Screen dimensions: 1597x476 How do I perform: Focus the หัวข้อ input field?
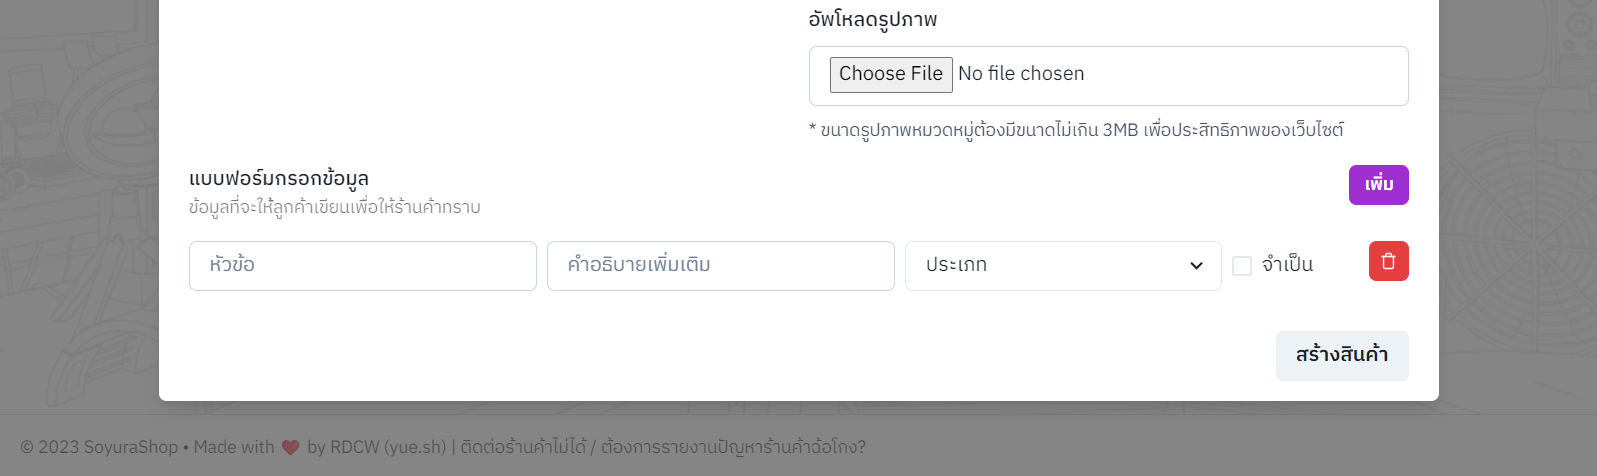click(362, 266)
